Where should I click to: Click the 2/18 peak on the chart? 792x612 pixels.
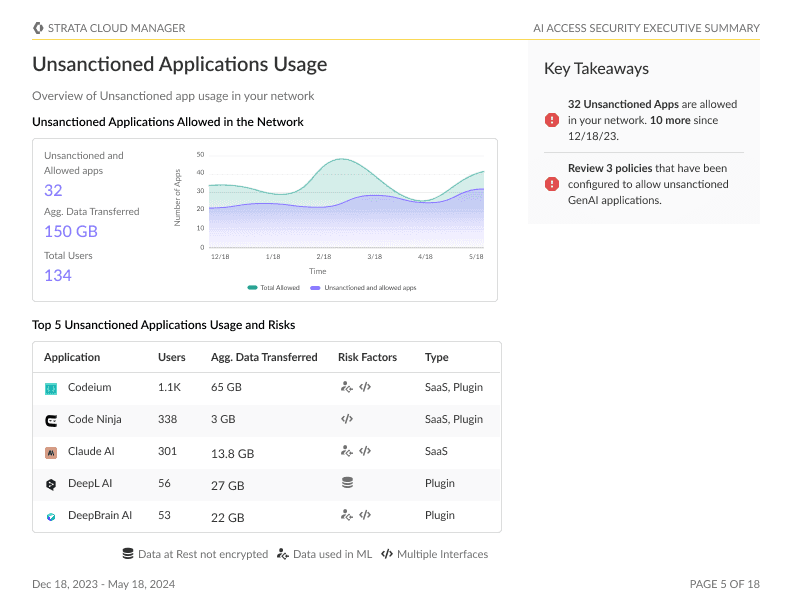[x=340, y=160]
